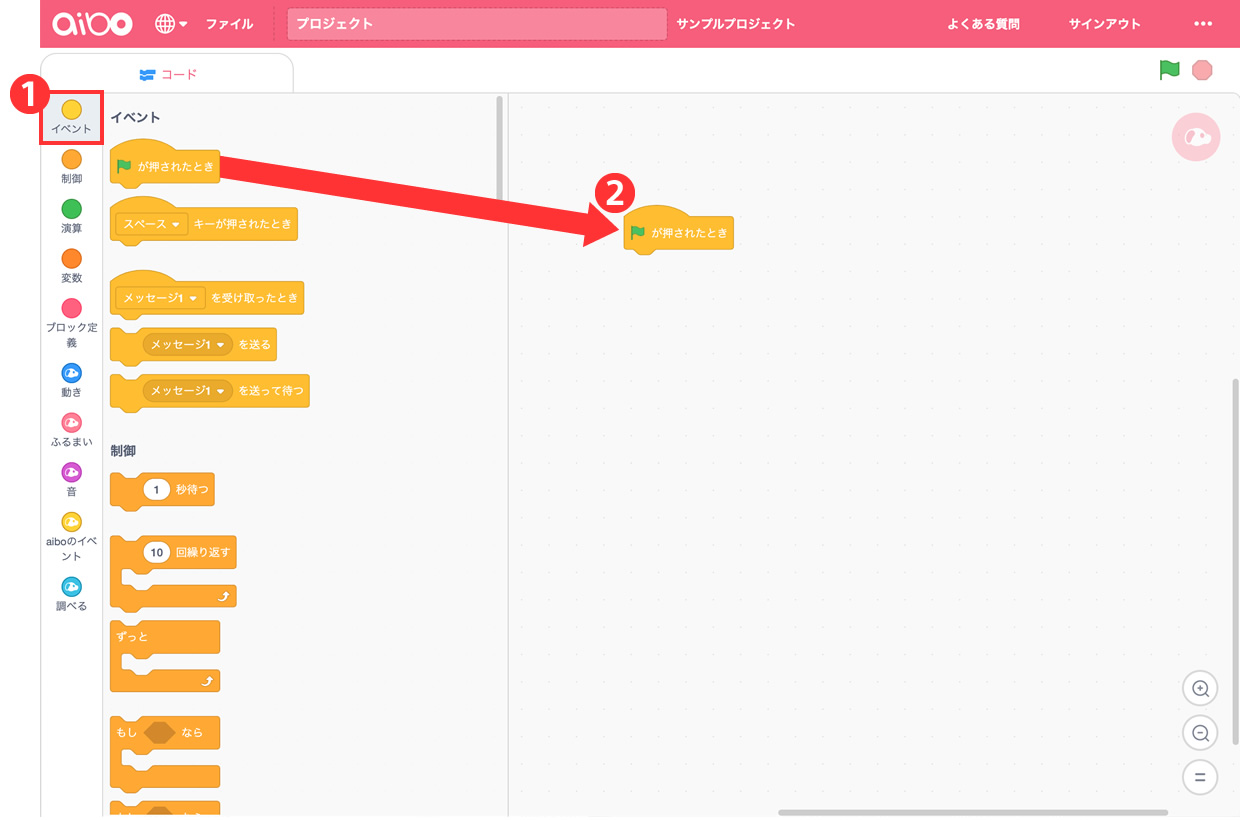The height and width of the screenshot is (820, 1240).
Task: Select the 音 category icon
Action: [72, 472]
